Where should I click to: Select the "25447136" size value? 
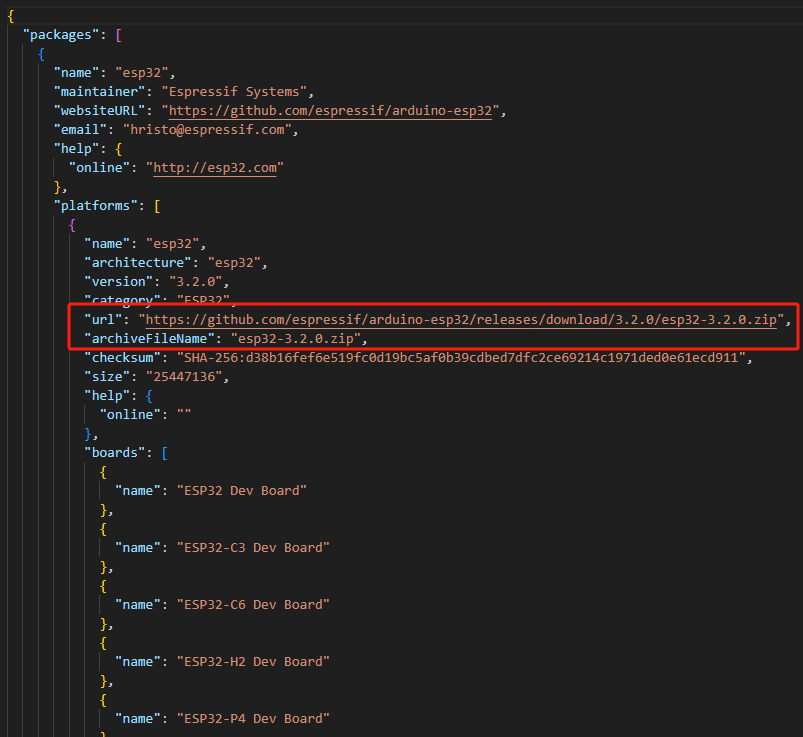(184, 376)
